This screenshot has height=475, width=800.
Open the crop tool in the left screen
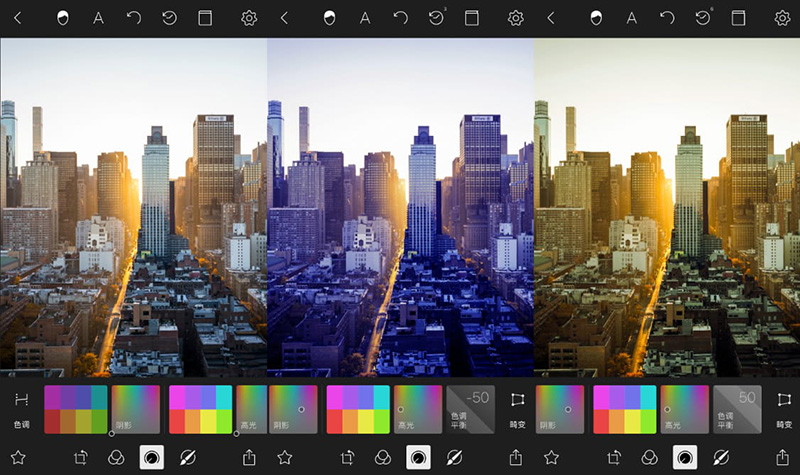83,457
